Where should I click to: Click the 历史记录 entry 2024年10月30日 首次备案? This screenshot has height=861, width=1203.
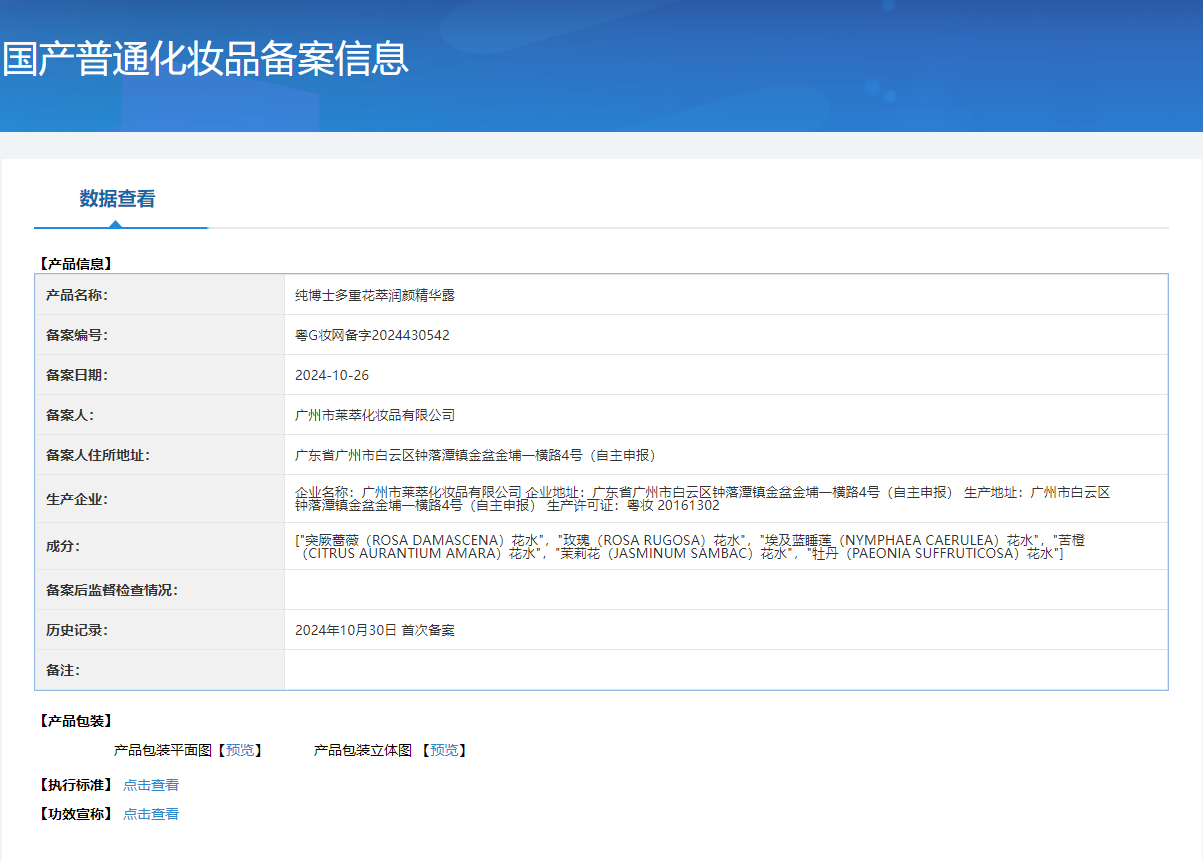375,630
